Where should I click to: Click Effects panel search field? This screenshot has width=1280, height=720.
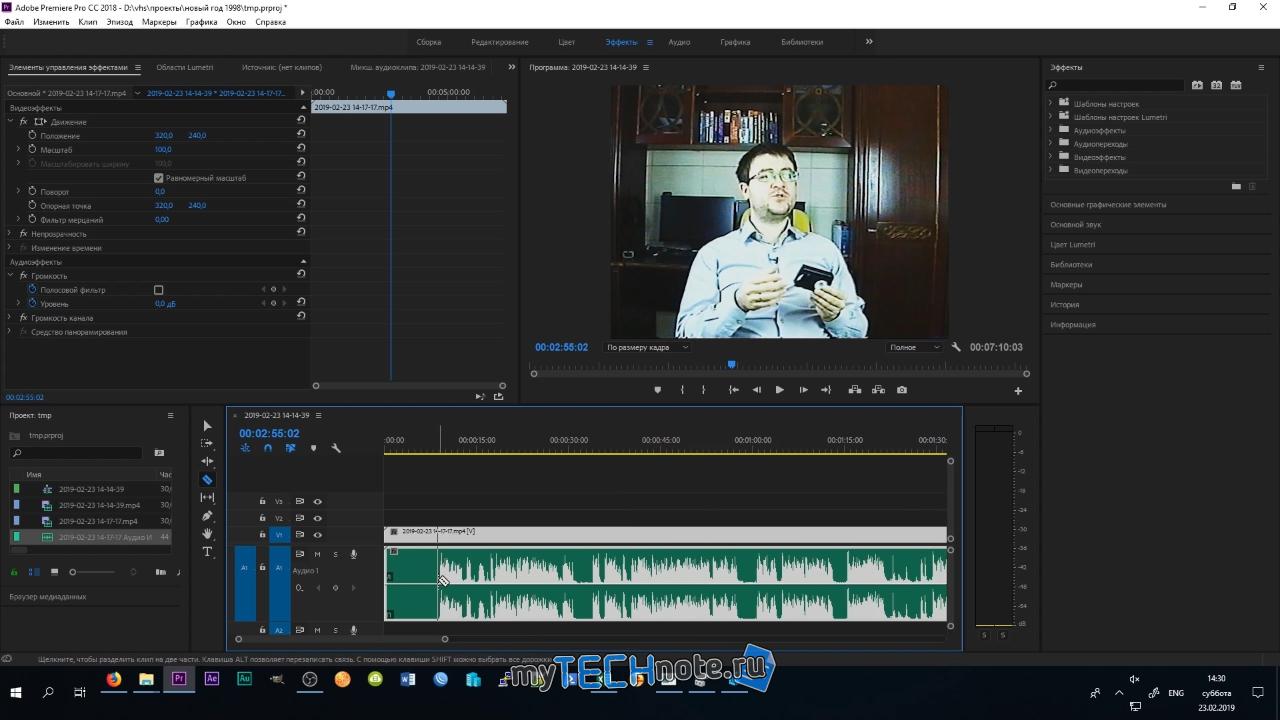coord(1116,85)
